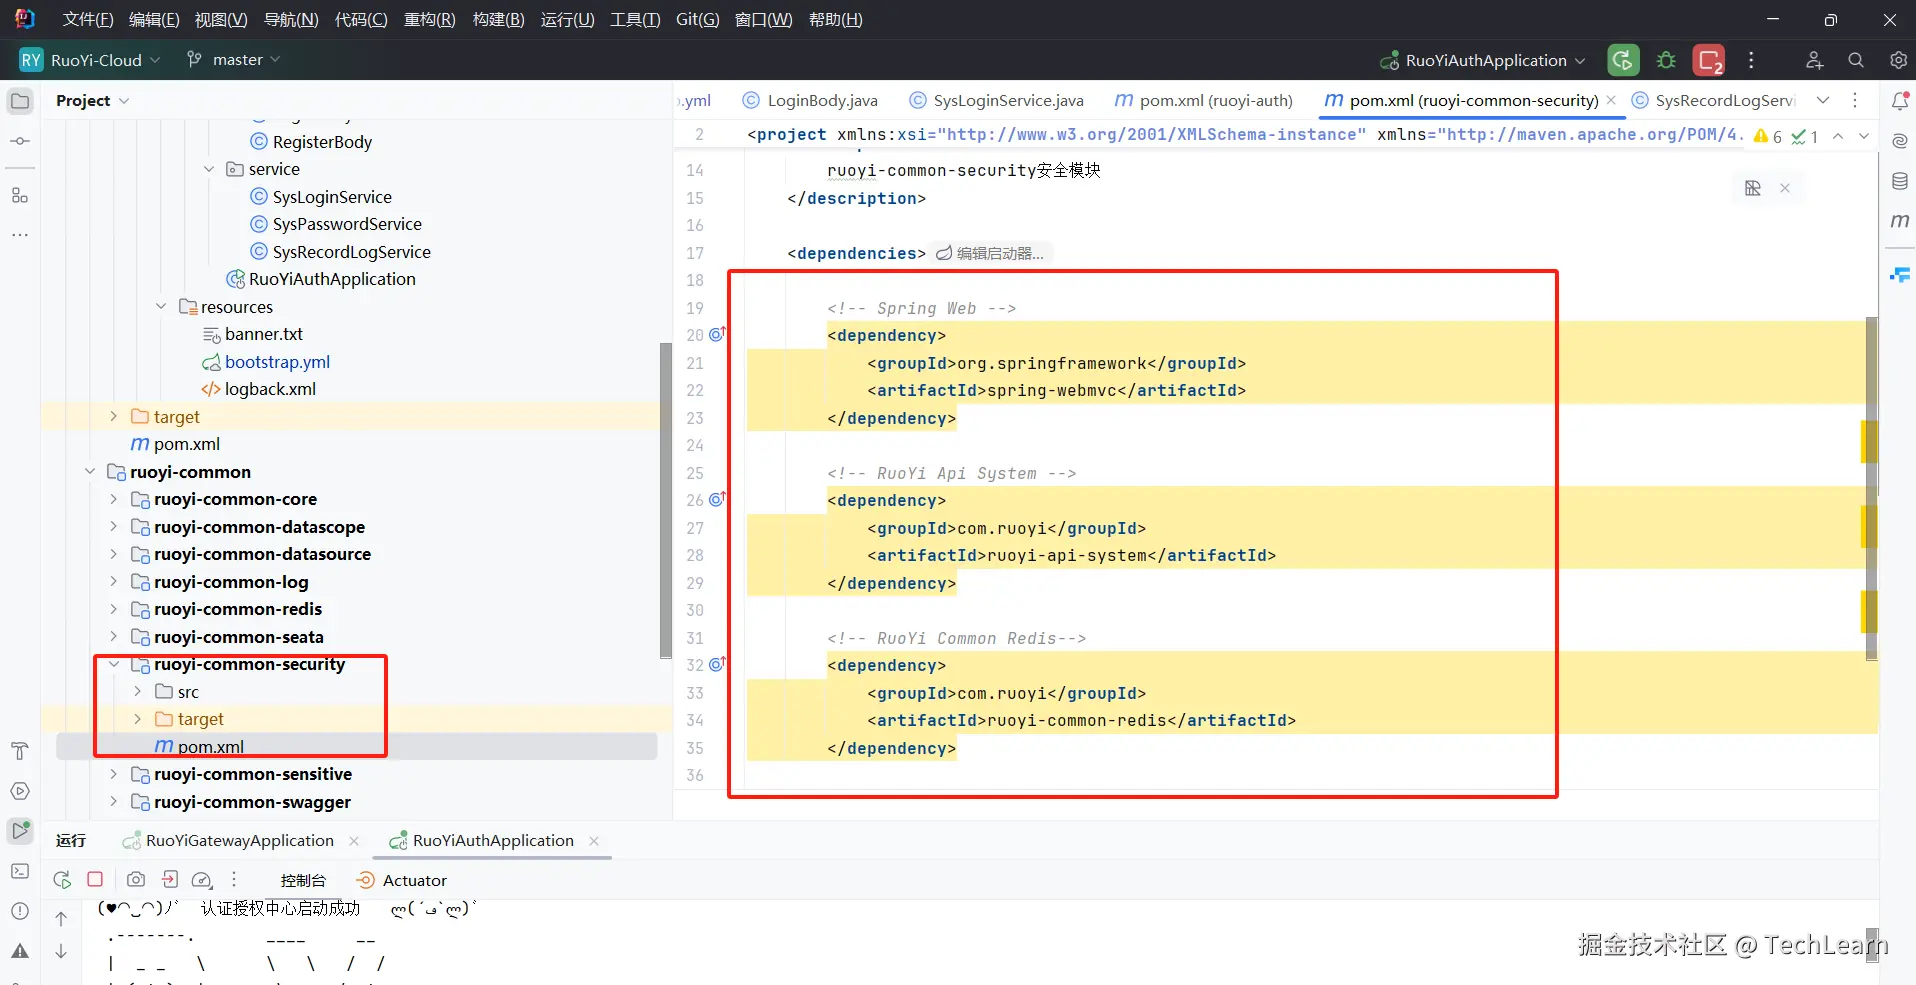Open the Build hammer tool window
This screenshot has width=1916, height=985.
(x=20, y=751)
